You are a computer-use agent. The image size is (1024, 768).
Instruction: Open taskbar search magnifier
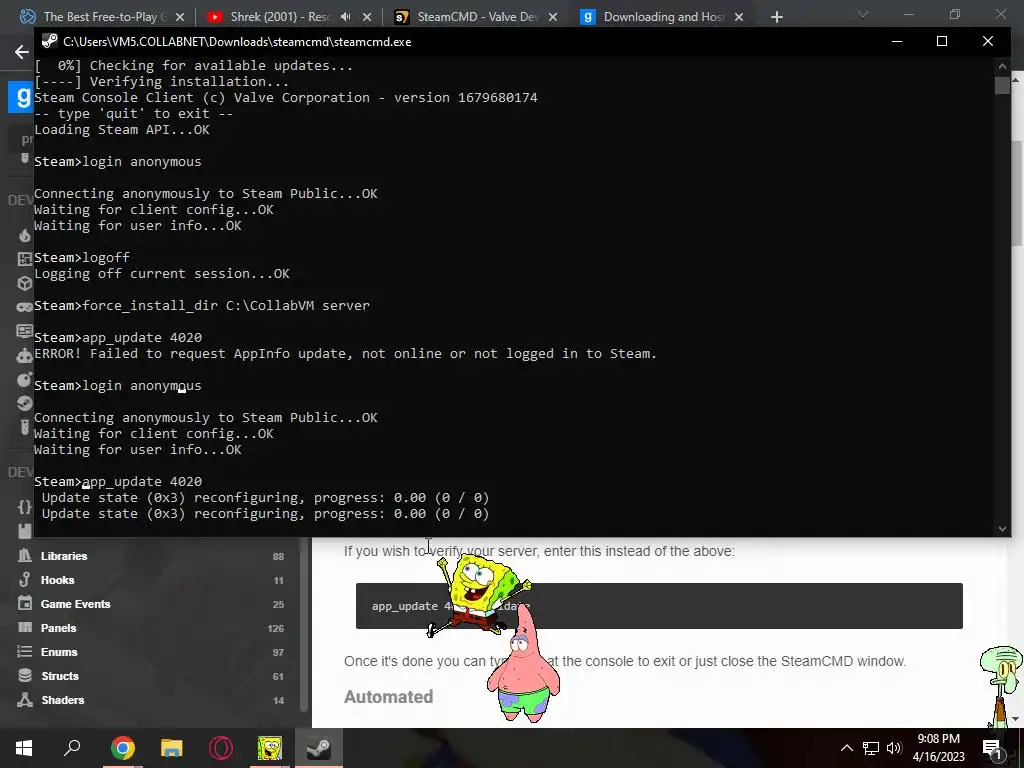point(72,748)
